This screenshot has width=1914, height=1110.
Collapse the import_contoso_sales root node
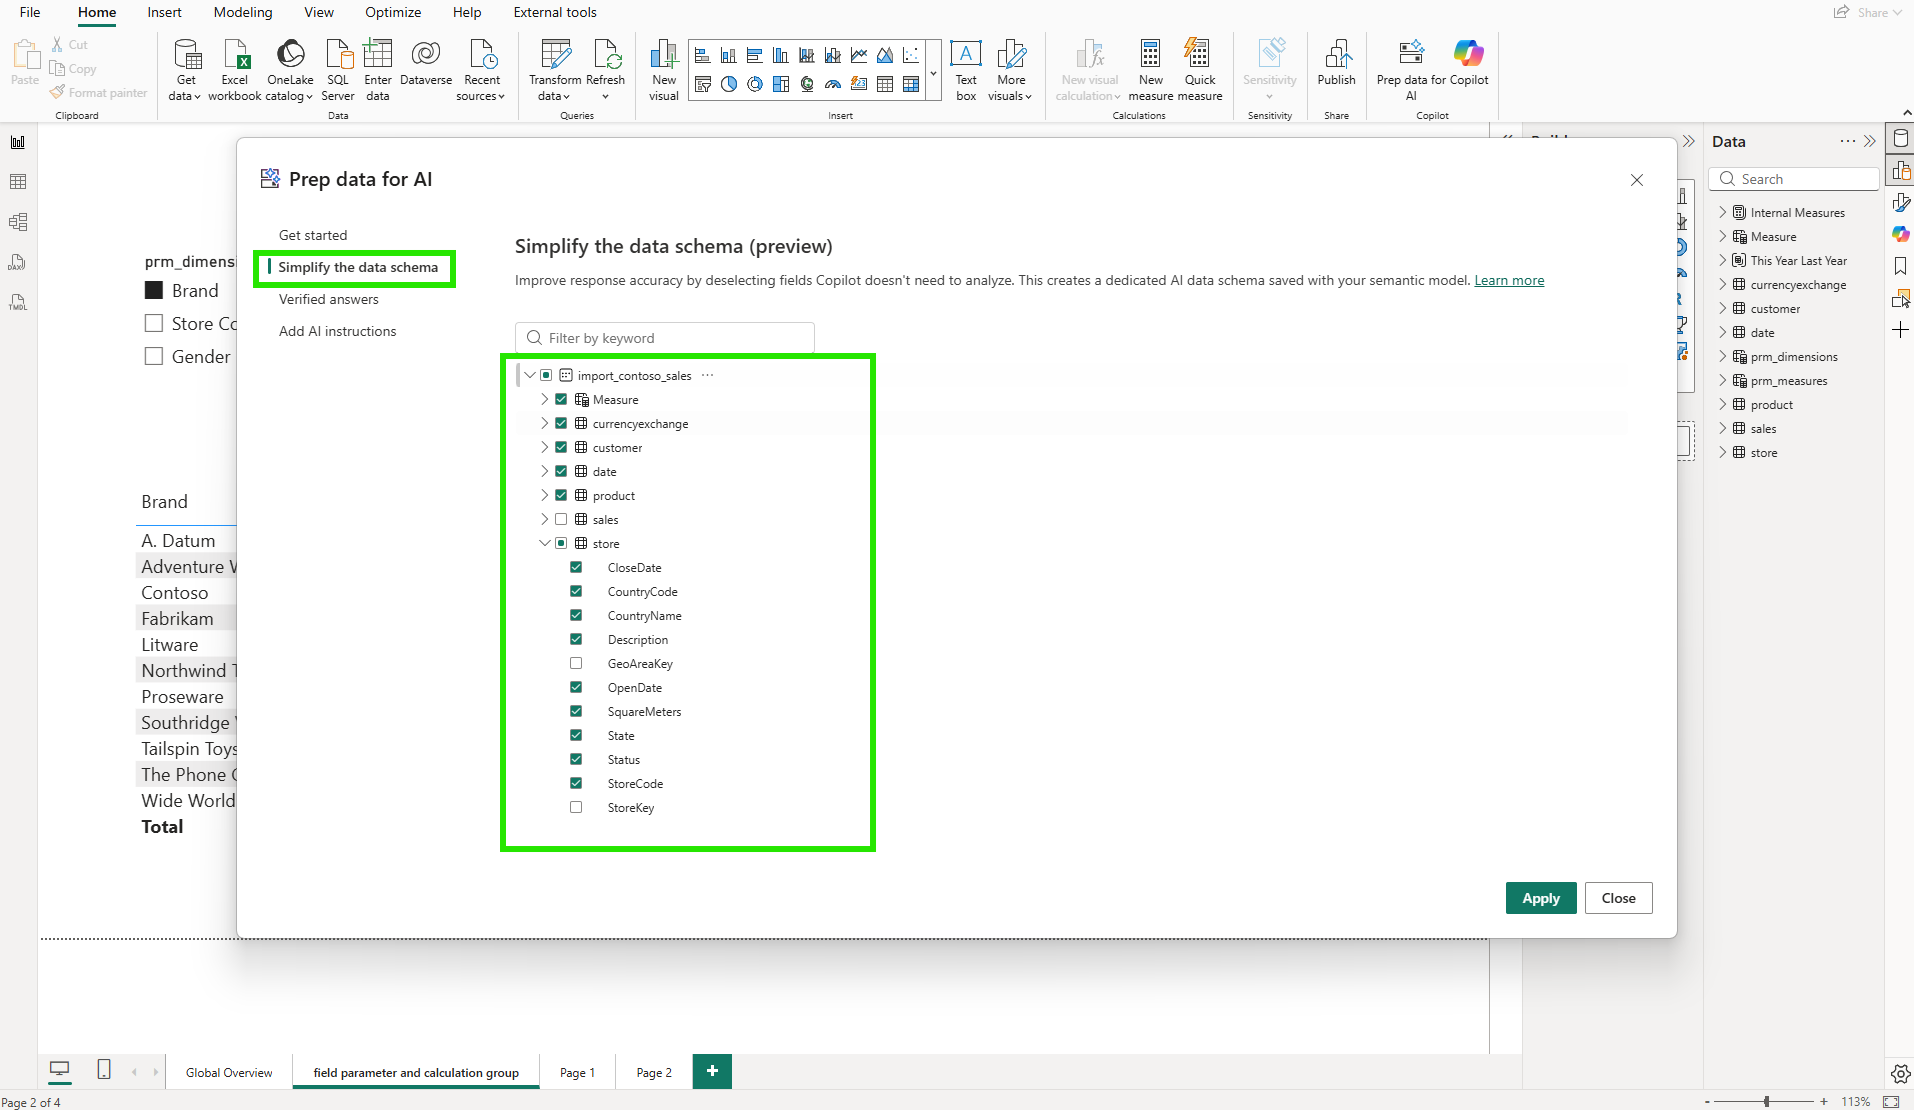(530, 375)
